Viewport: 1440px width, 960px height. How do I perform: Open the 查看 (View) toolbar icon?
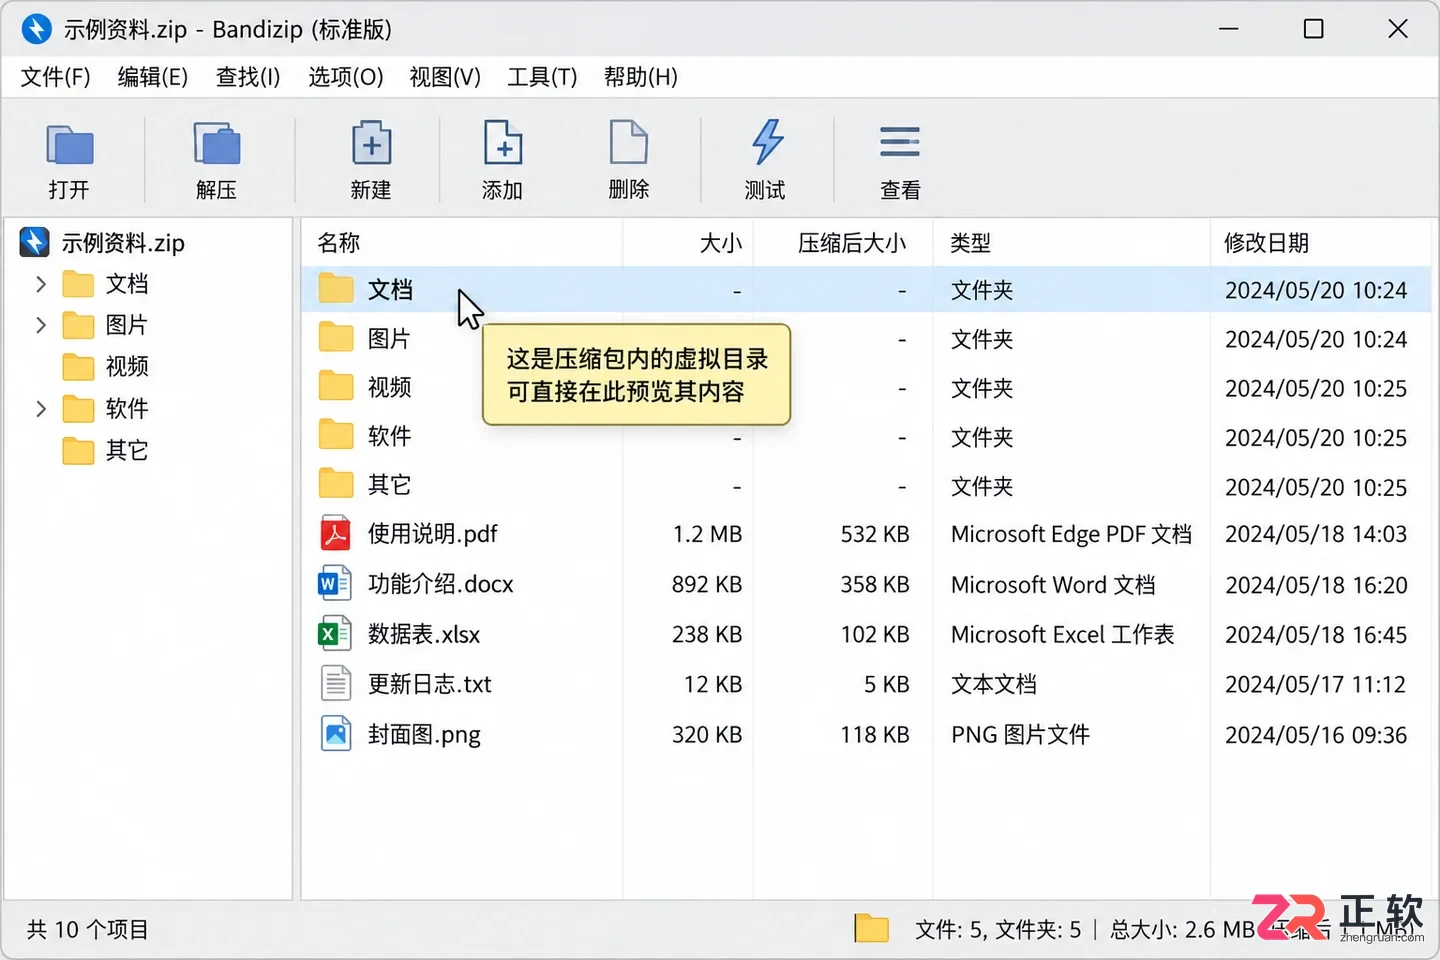(x=900, y=142)
